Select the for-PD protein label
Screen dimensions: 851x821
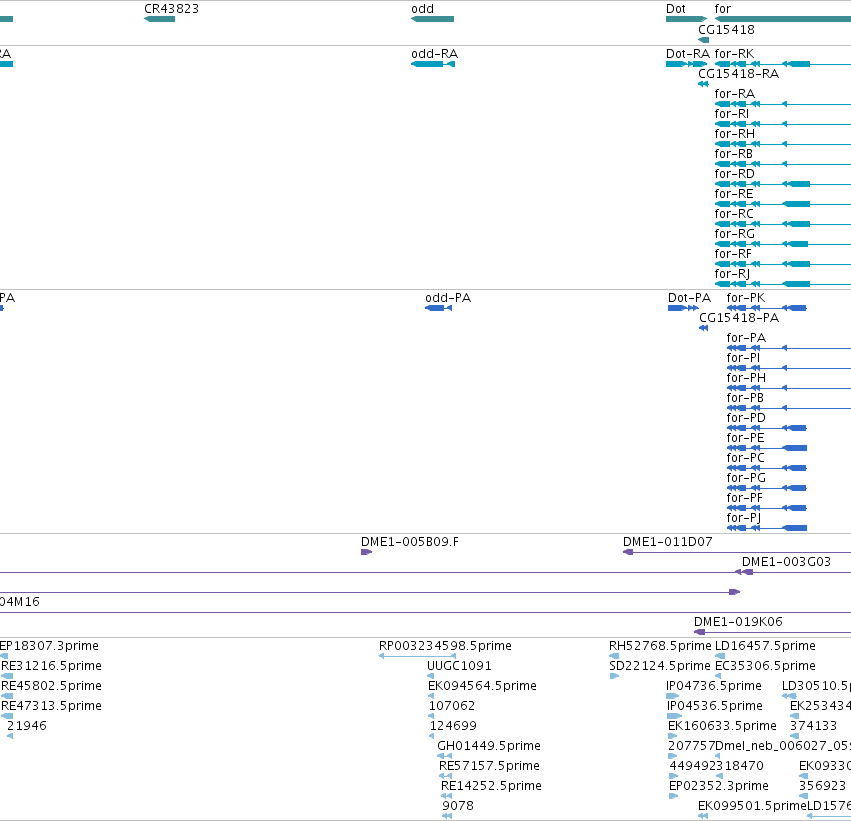pos(746,418)
